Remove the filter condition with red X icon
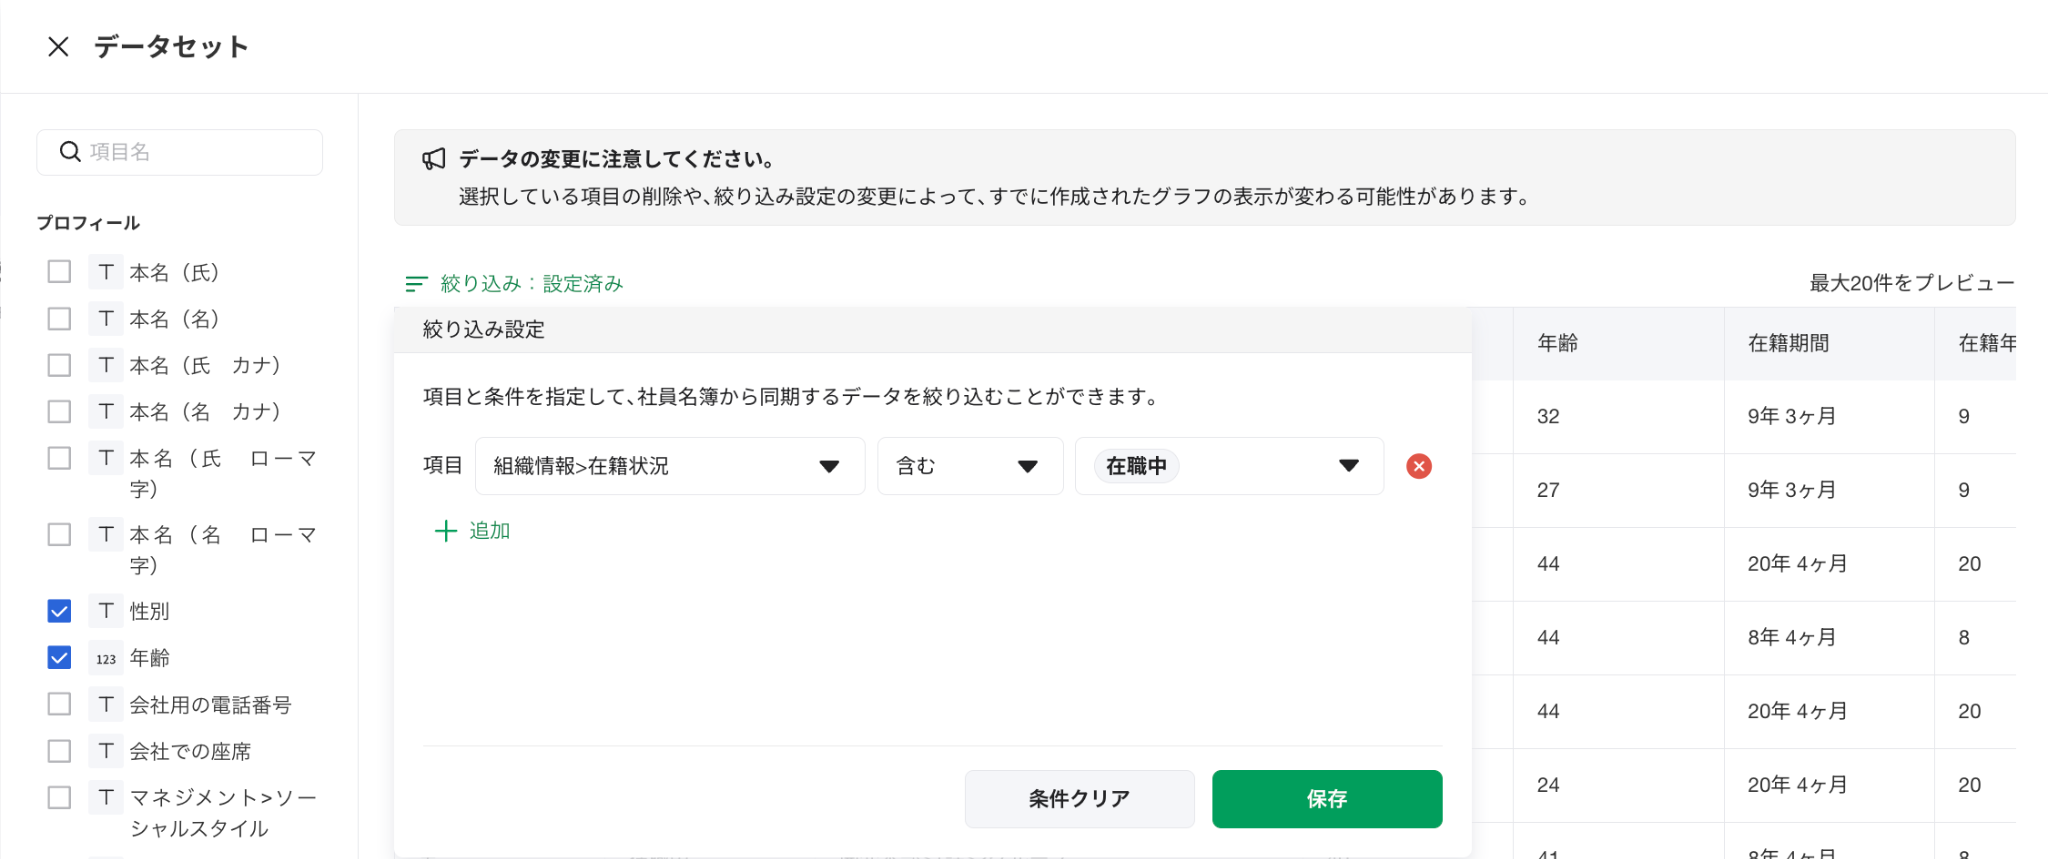Viewport: 2048px width, 859px height. coord(1418,466)
